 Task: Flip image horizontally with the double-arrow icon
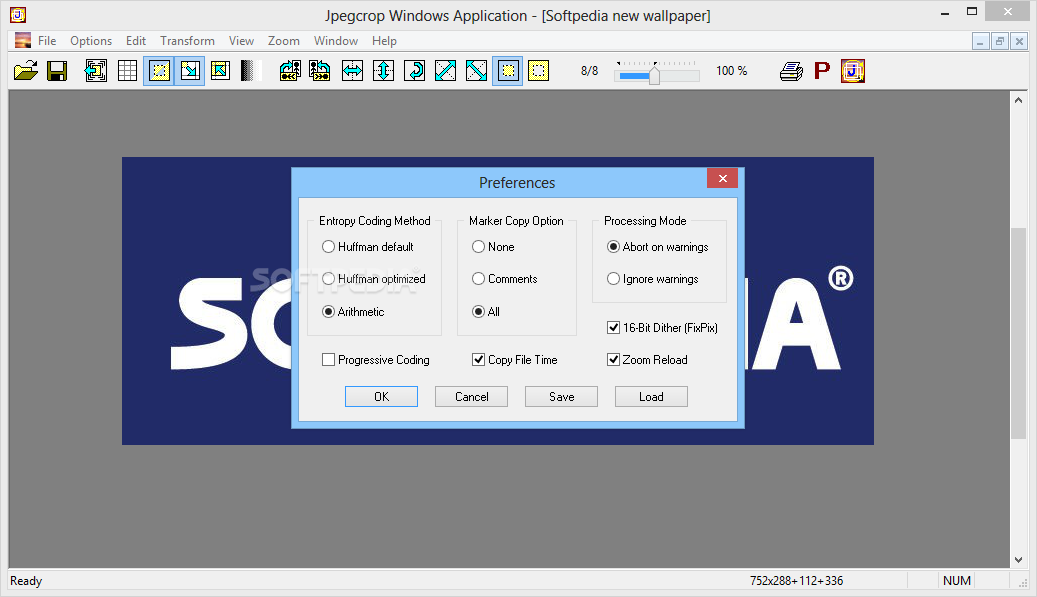[x=353, y=71]
